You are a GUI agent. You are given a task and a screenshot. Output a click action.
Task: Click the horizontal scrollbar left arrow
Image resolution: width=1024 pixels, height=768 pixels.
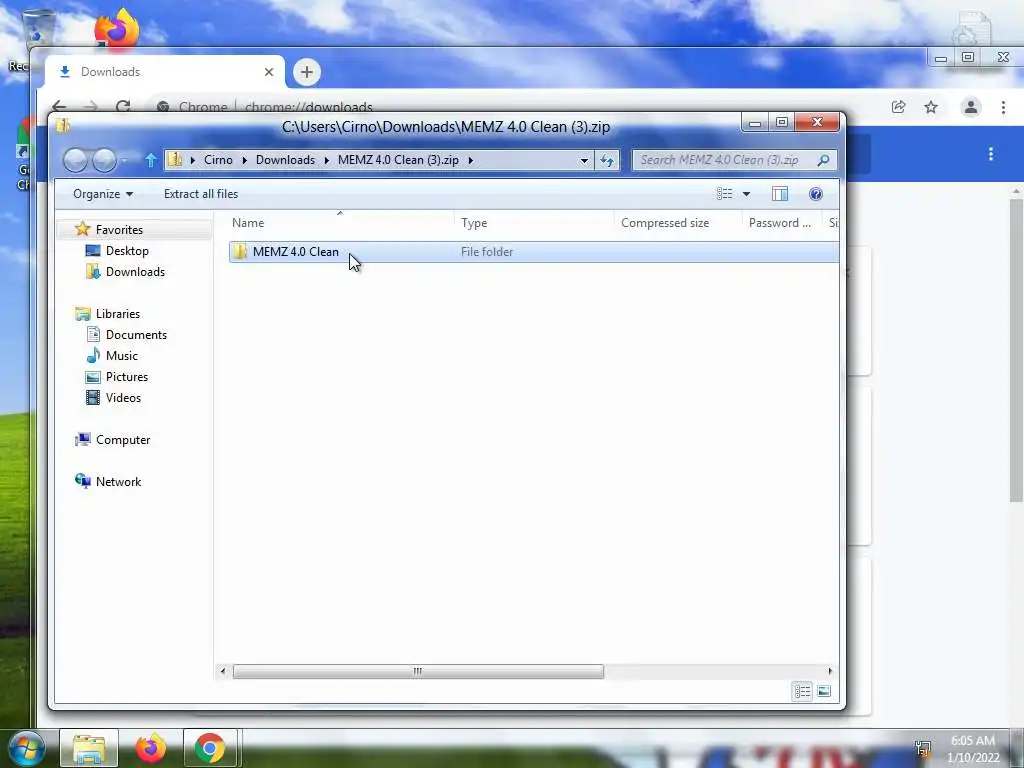coord(223,671)
